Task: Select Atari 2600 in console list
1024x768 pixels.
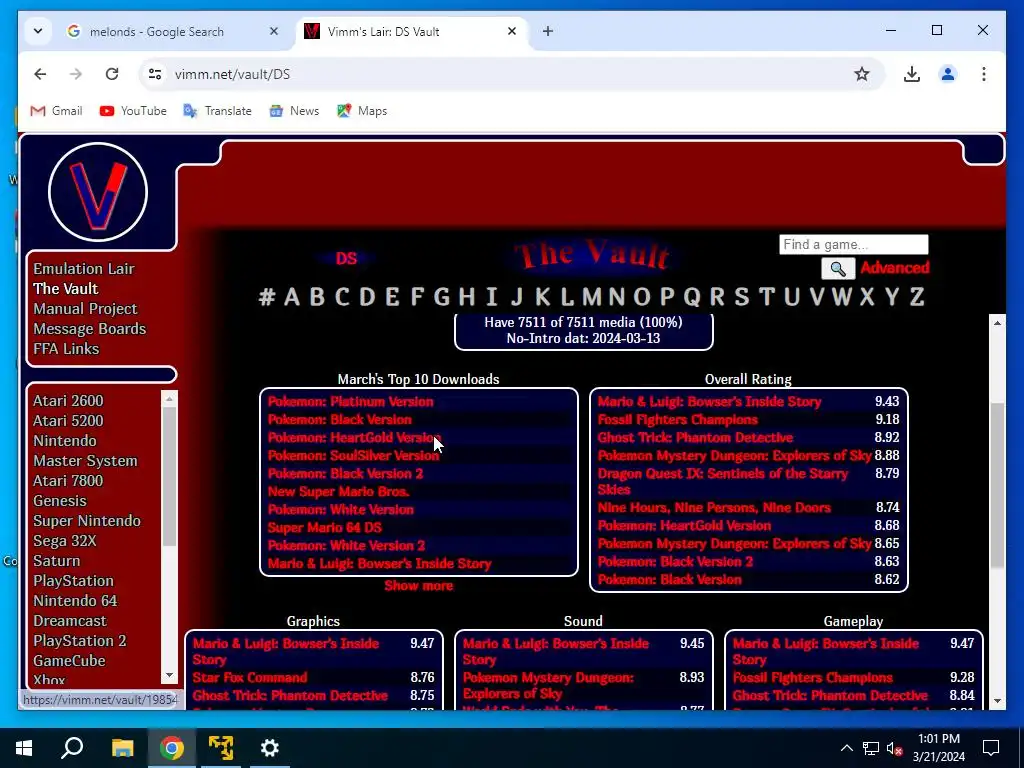Action: [x=68, y=401]
